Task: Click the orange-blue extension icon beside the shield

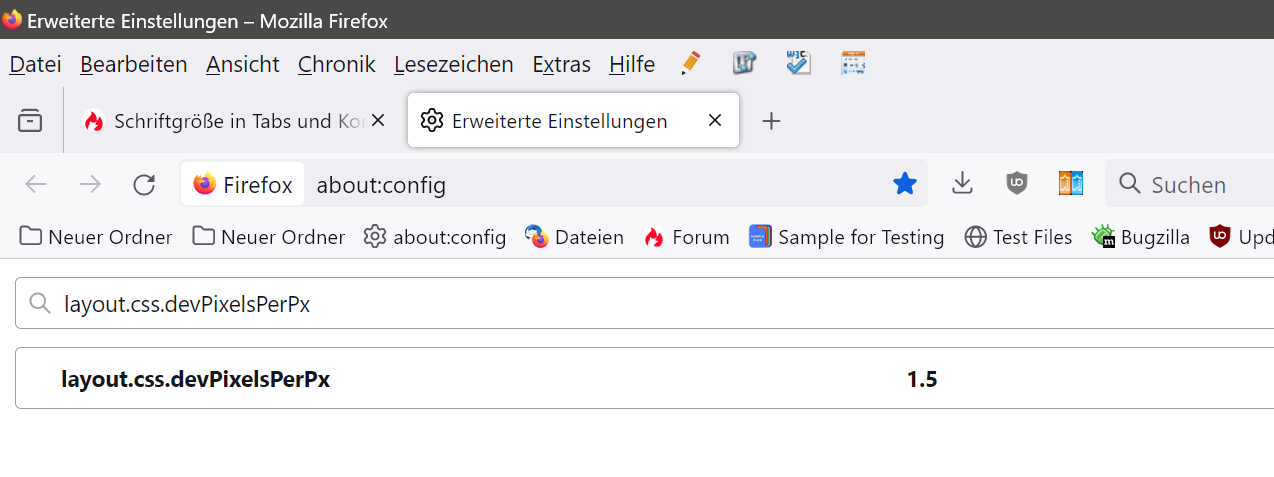Action: (x=1071, y=183)
